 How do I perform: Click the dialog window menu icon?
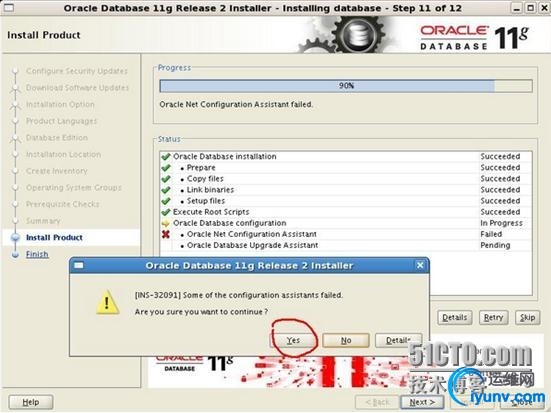(x=79, y=265)
